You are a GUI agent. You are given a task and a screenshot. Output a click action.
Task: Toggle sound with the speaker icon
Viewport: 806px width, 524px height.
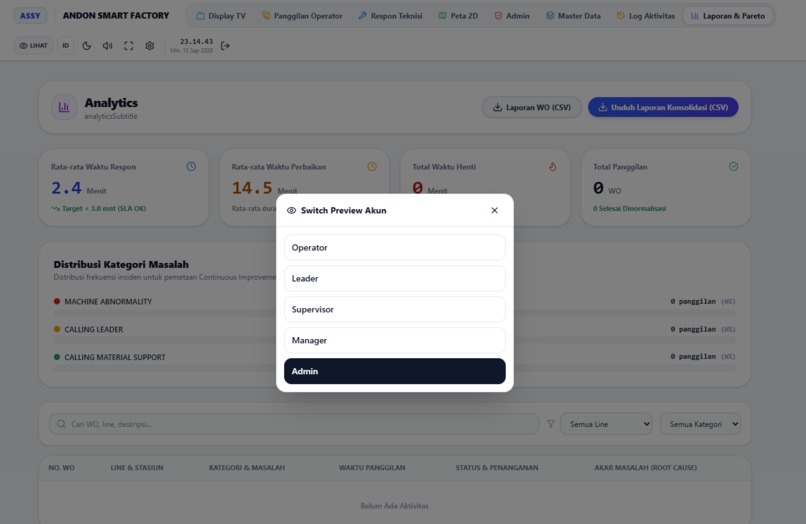coord(107,46)
